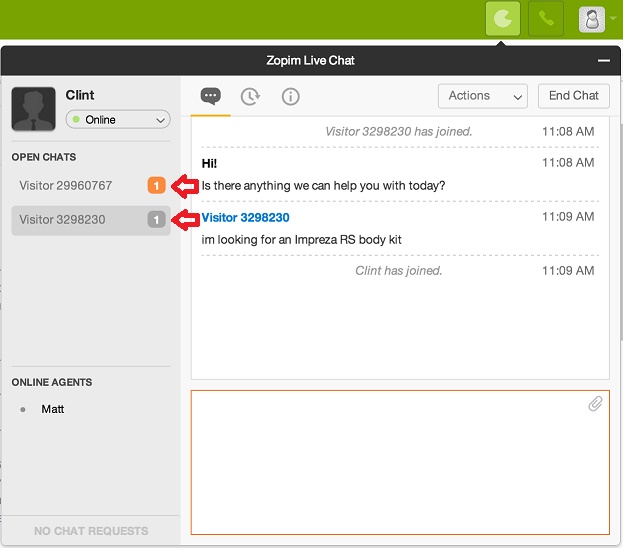Click the attachment paperclip icon
The height and width of the screenshot is (548, 623).
point(595,404)
